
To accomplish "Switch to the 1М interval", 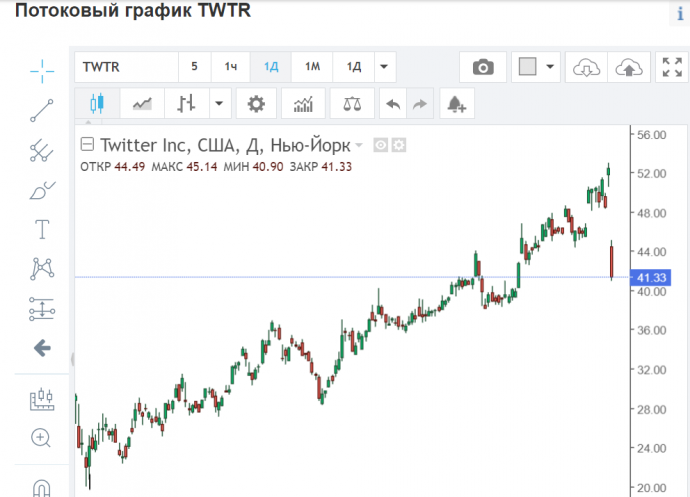I will tap(312, 67).
